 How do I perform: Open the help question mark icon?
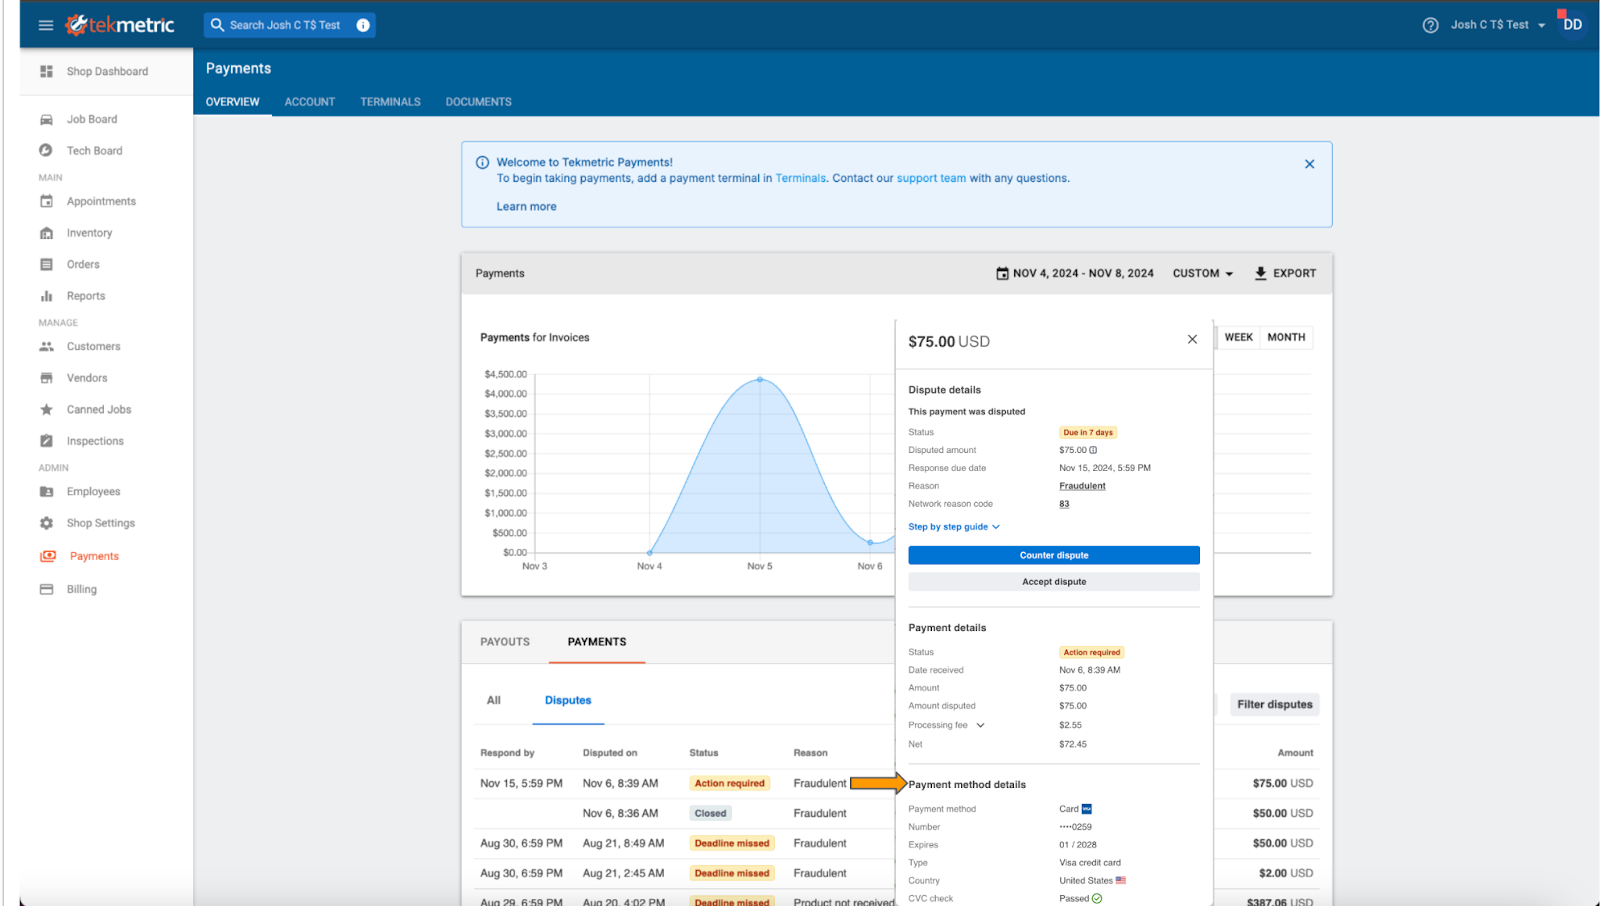(1430, 25)
